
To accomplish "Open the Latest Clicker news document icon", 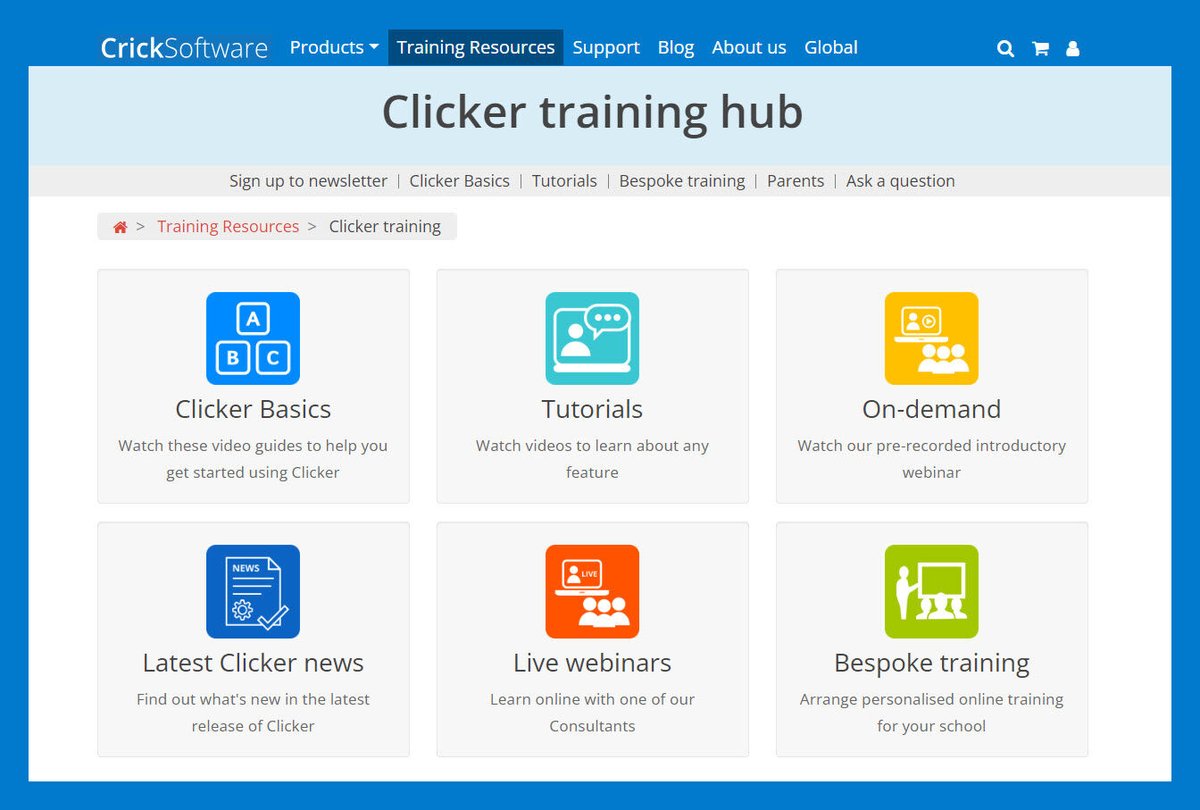I will 252,591.
